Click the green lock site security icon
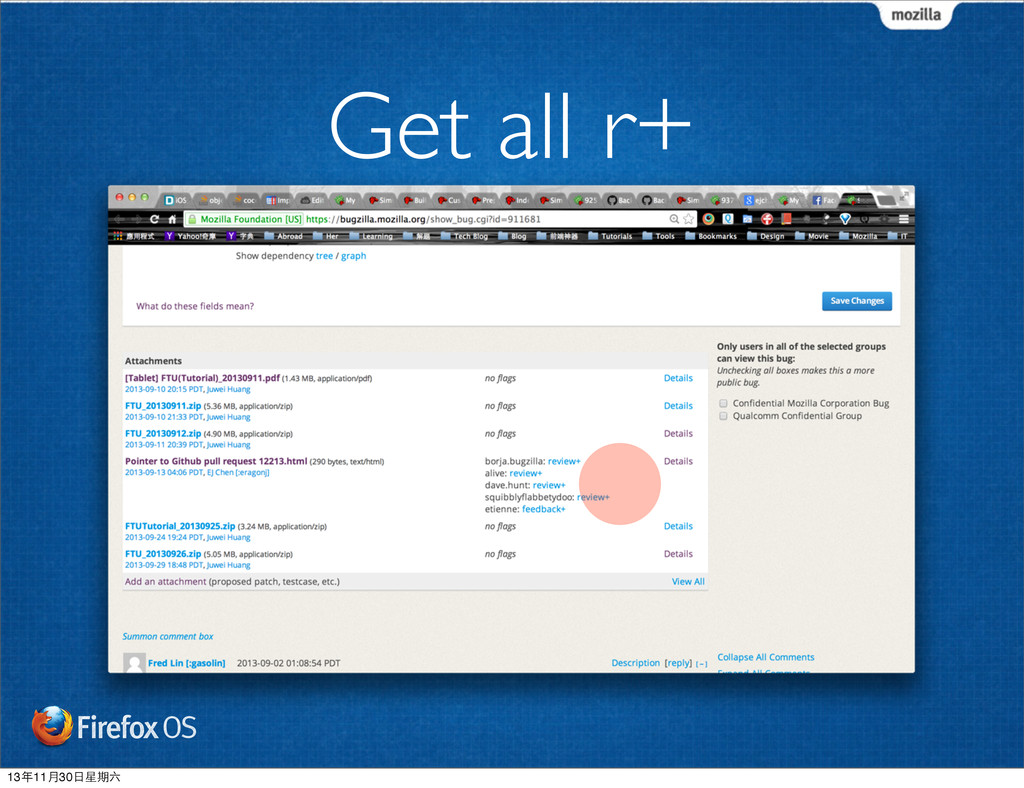The image size is (1024, 788). (x=192, y=219)
